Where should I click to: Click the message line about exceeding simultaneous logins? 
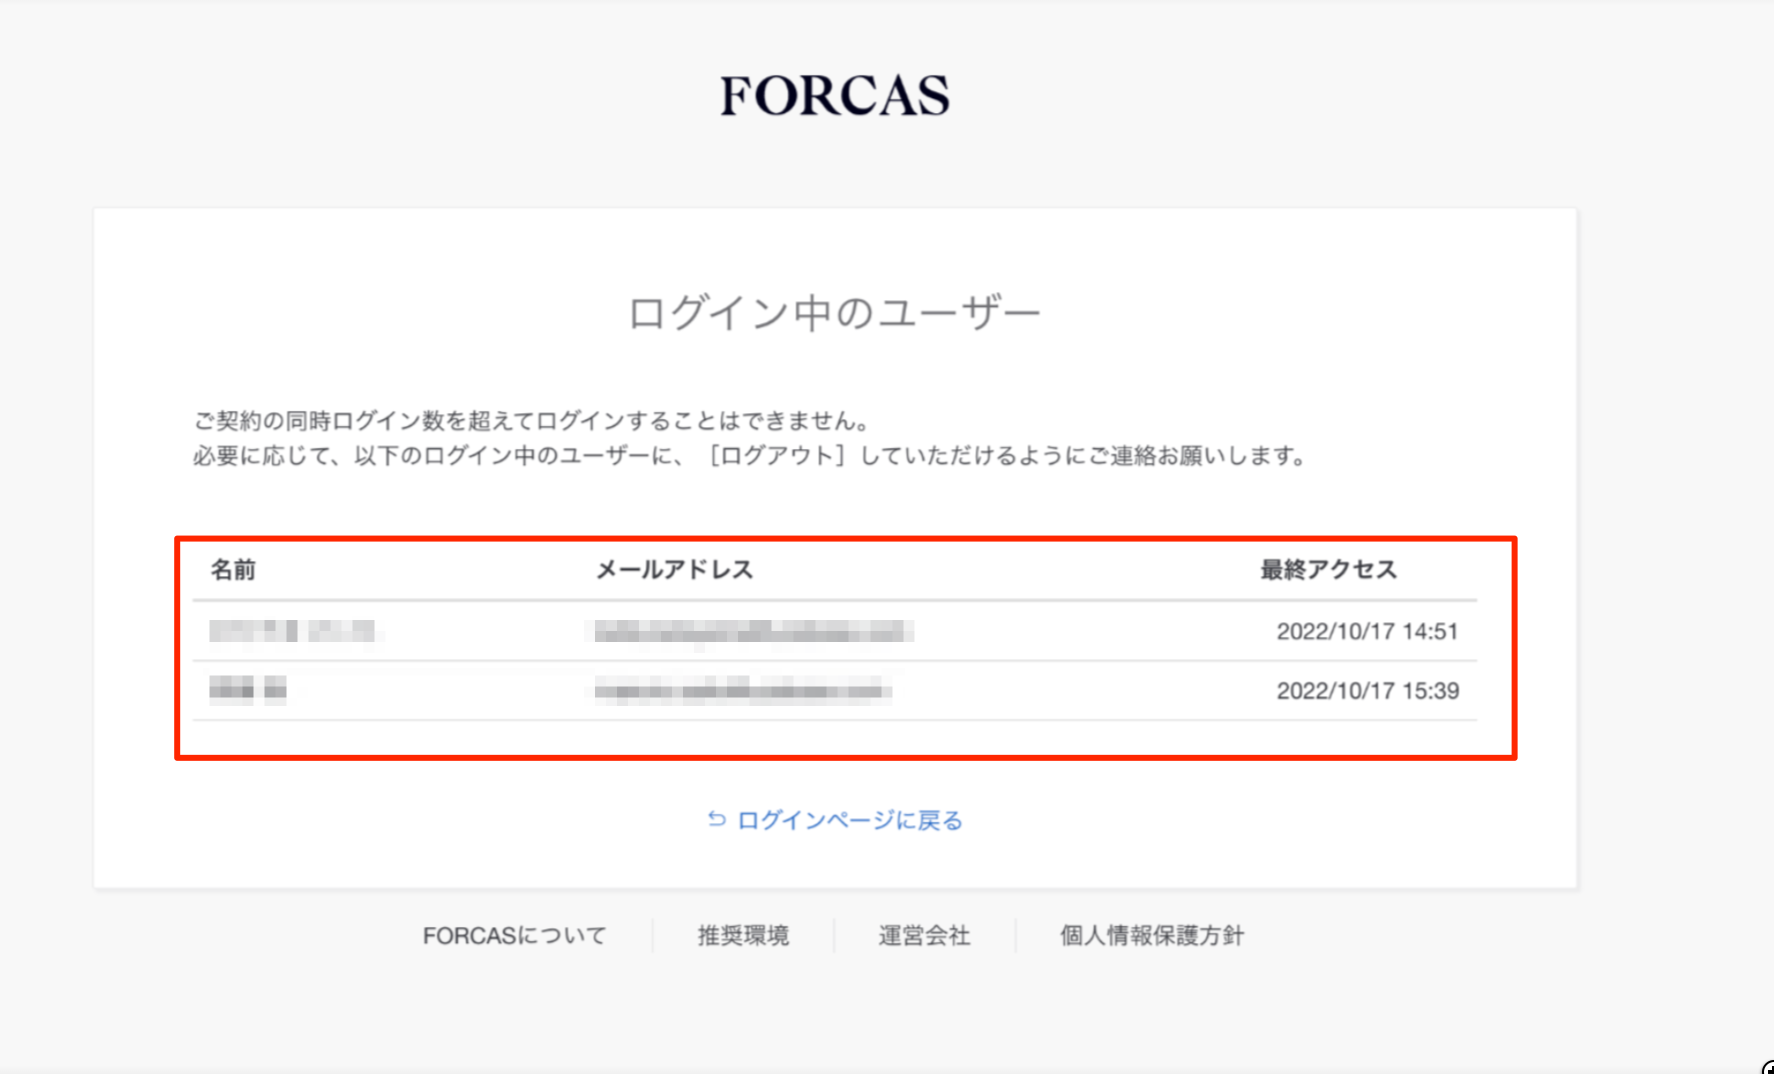pyautogui.click(x=531, y=421)
